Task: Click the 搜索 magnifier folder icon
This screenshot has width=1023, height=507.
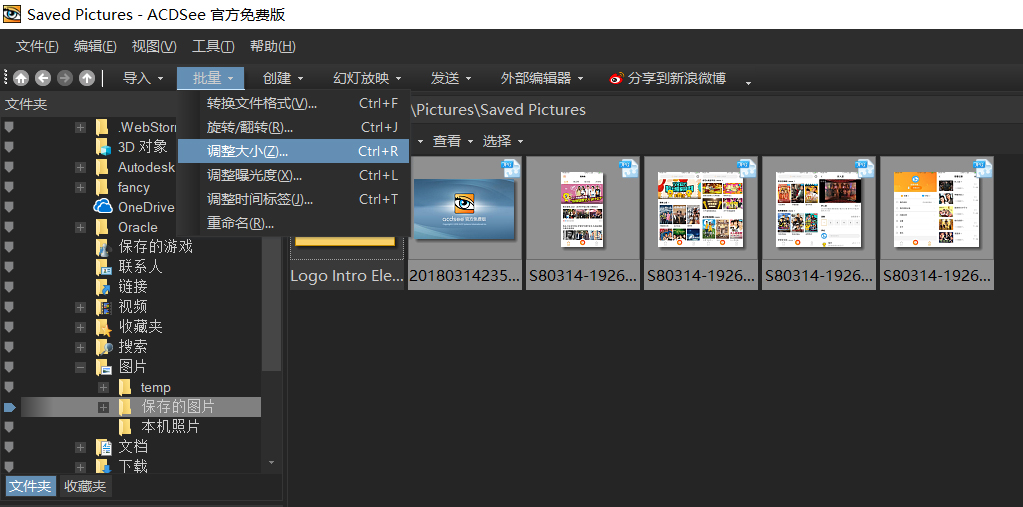Action: coord(103,347)
